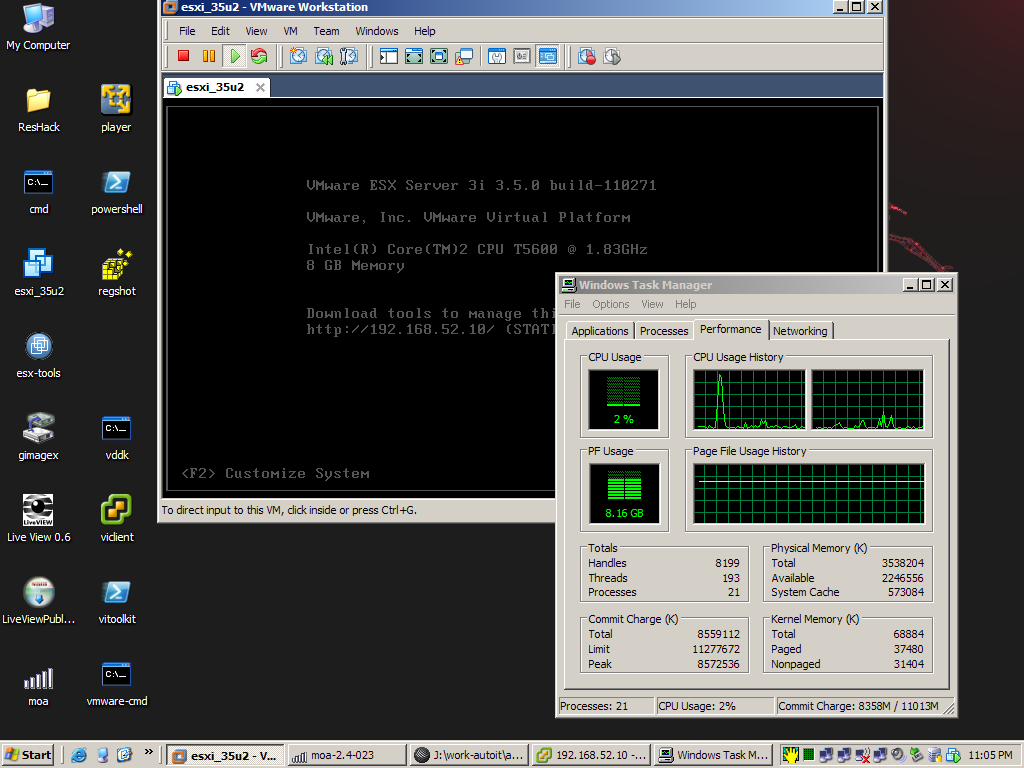
Task: Open the snapshot manager toolbar icon
Action: click(x=349, y=56)
